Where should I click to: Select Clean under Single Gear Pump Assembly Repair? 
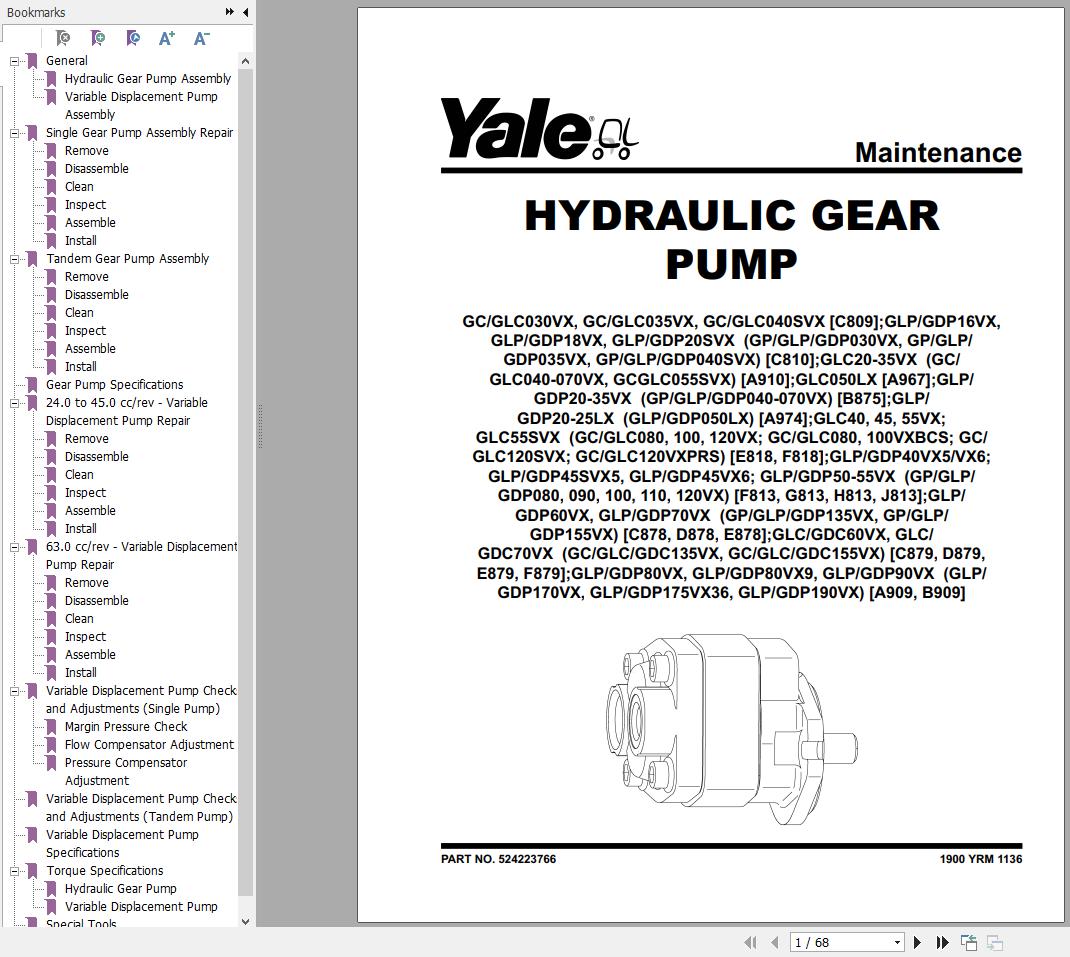[79, 186]
